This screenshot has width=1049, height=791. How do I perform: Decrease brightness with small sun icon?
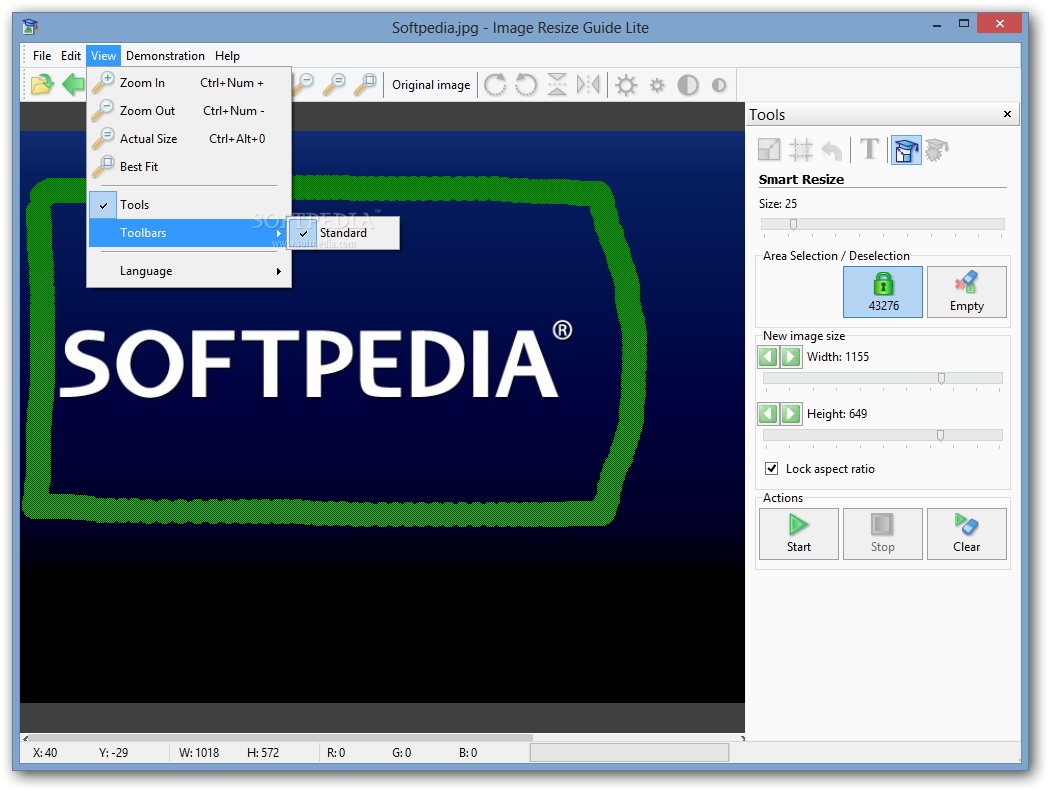tap(658, 85)
